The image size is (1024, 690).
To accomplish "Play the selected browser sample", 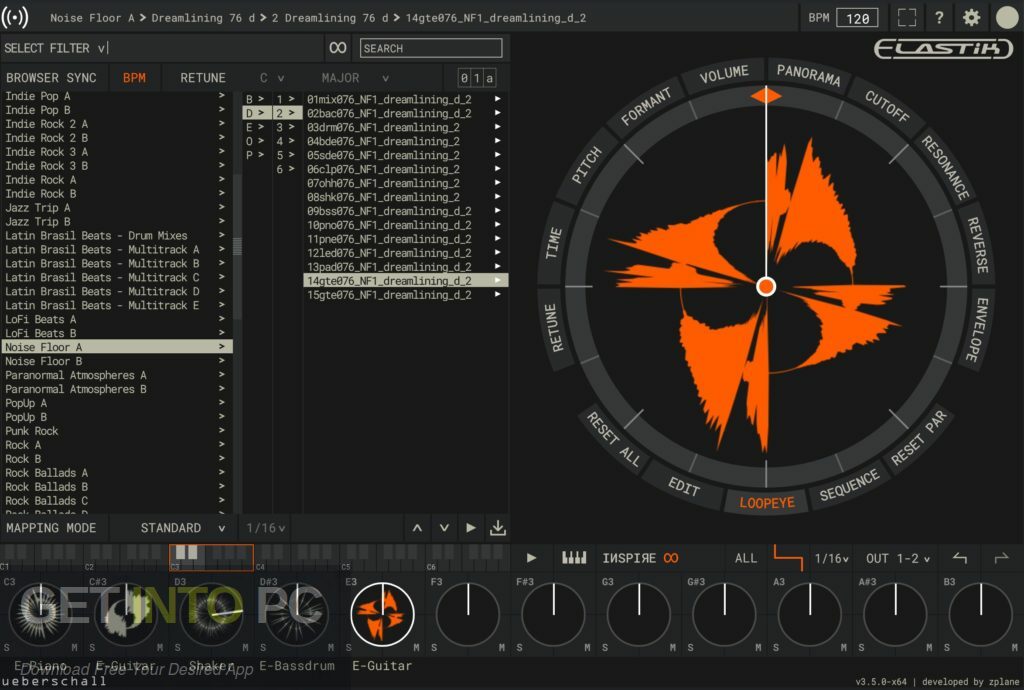I will coord(470,527).
